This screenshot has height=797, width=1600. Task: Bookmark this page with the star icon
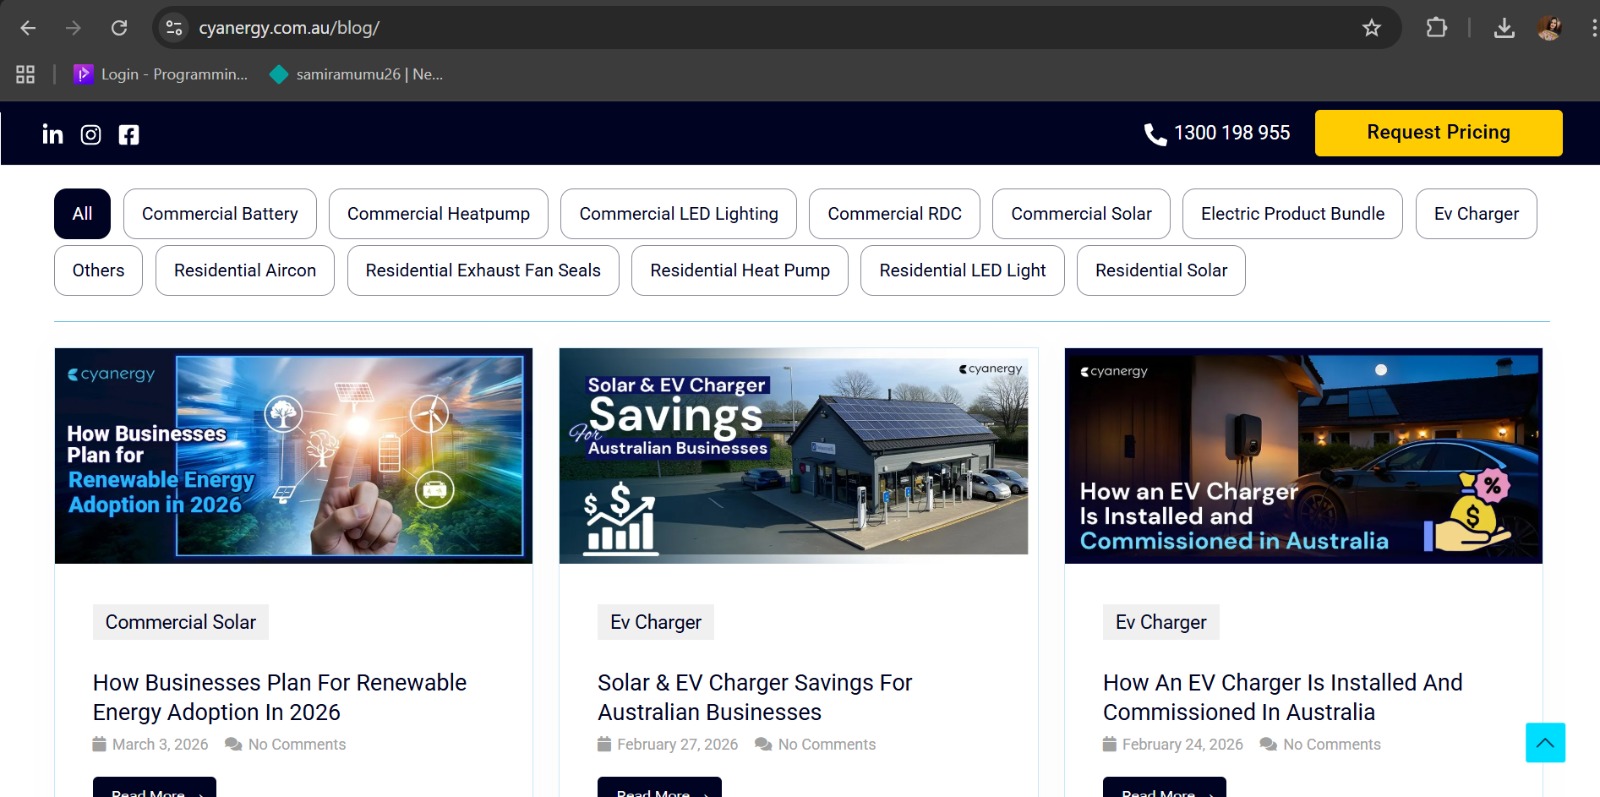[1372, 28]
